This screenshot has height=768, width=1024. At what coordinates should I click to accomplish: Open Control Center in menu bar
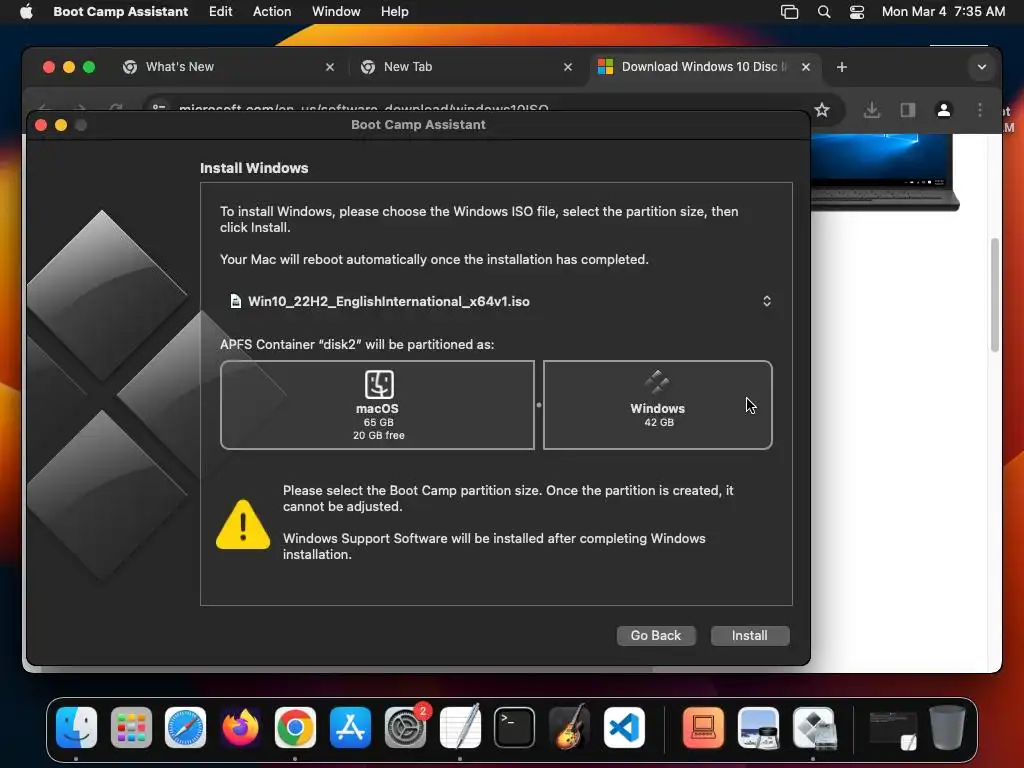857,12
